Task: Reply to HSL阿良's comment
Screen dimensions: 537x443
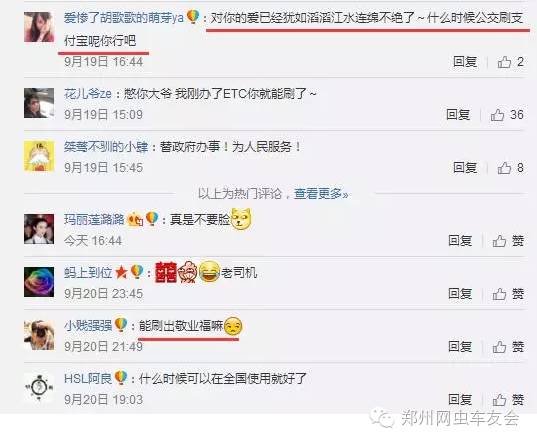Action: (460, 400)
